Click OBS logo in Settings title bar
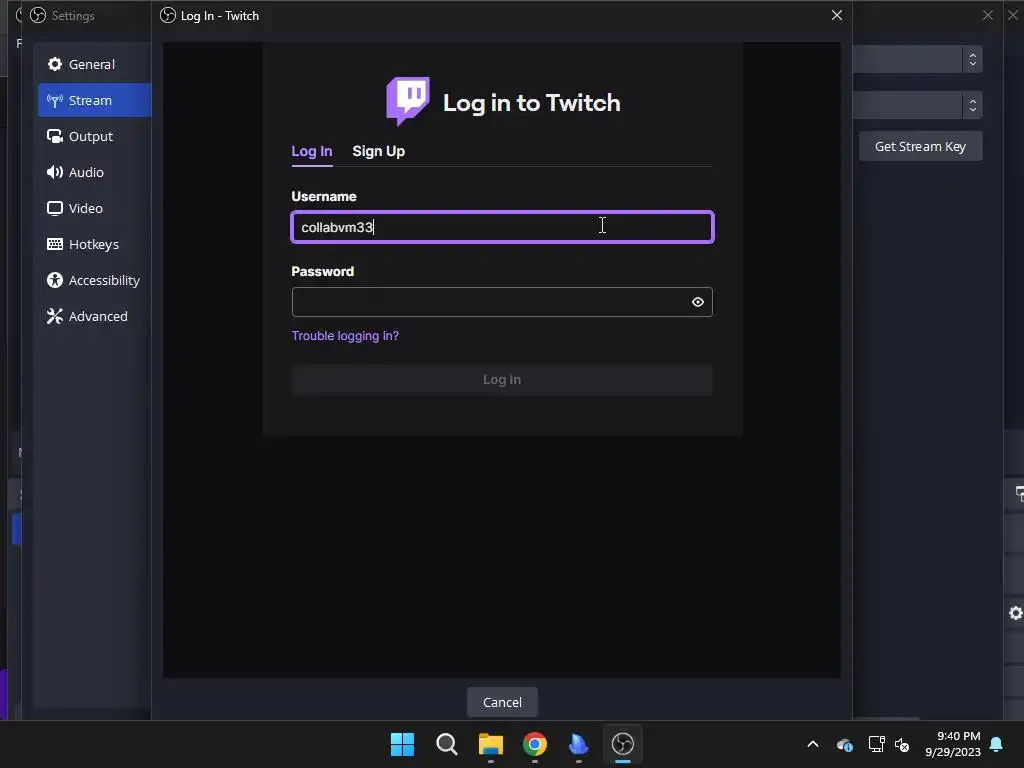The image size is (1024, 768). (38, 15)
